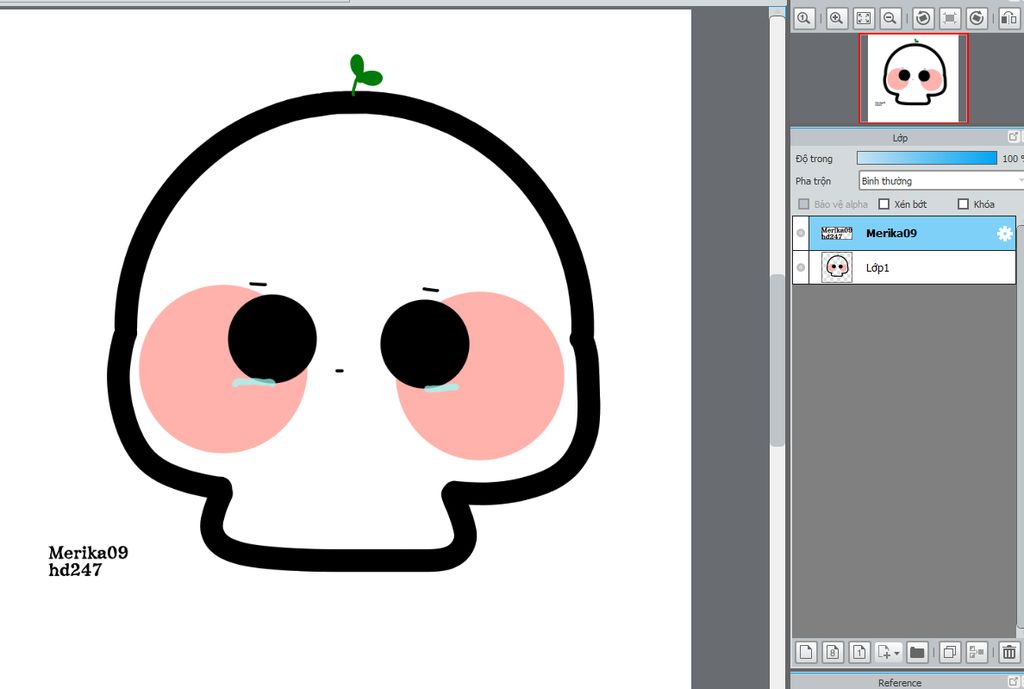Screen dimensions: 1024x689
Task: Add a new 1-bit layer
Action: (859, 652)
